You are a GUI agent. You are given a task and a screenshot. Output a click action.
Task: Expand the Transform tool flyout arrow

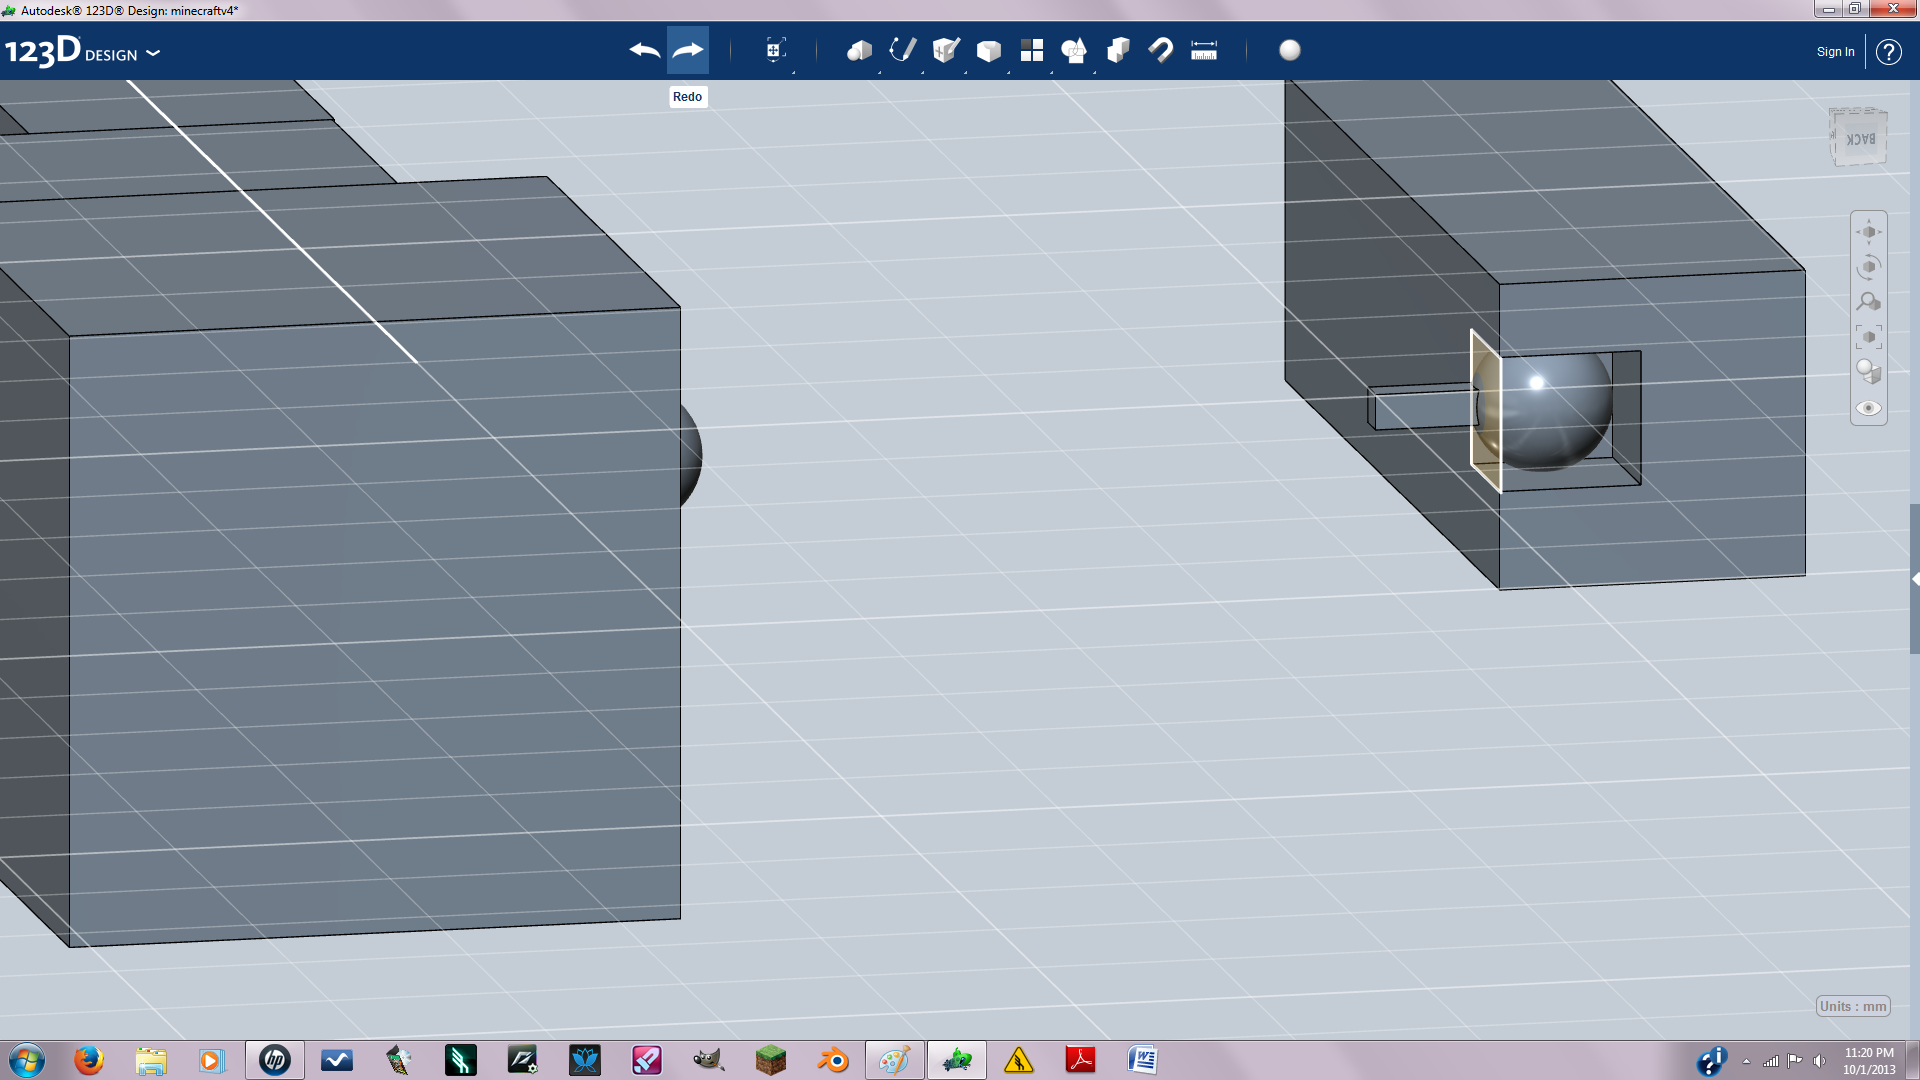(794, 71)
